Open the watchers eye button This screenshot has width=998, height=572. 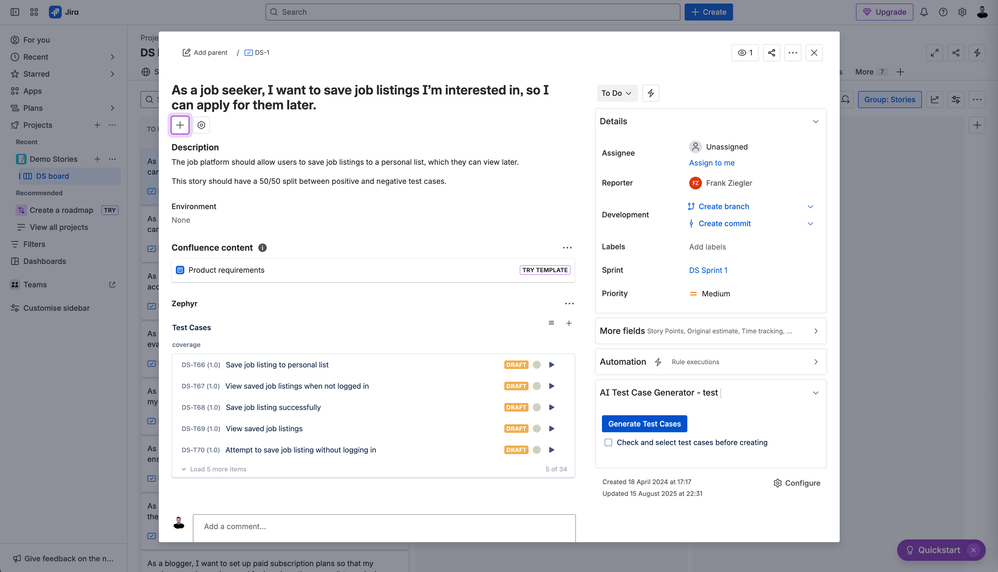click(745, 53)
